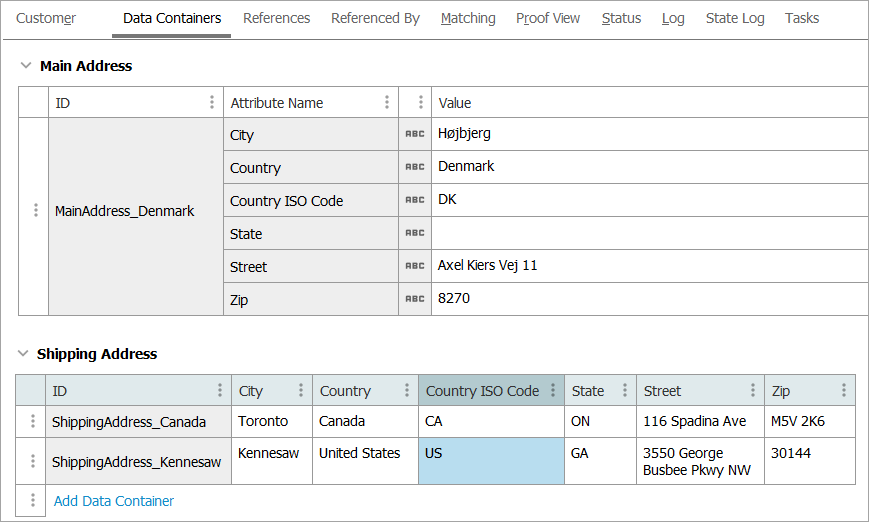The height and width of the screenshot is (522, 869).
Task: Edit Street value Axel Kiers Vej 11
Action: (x=650, y=265)
